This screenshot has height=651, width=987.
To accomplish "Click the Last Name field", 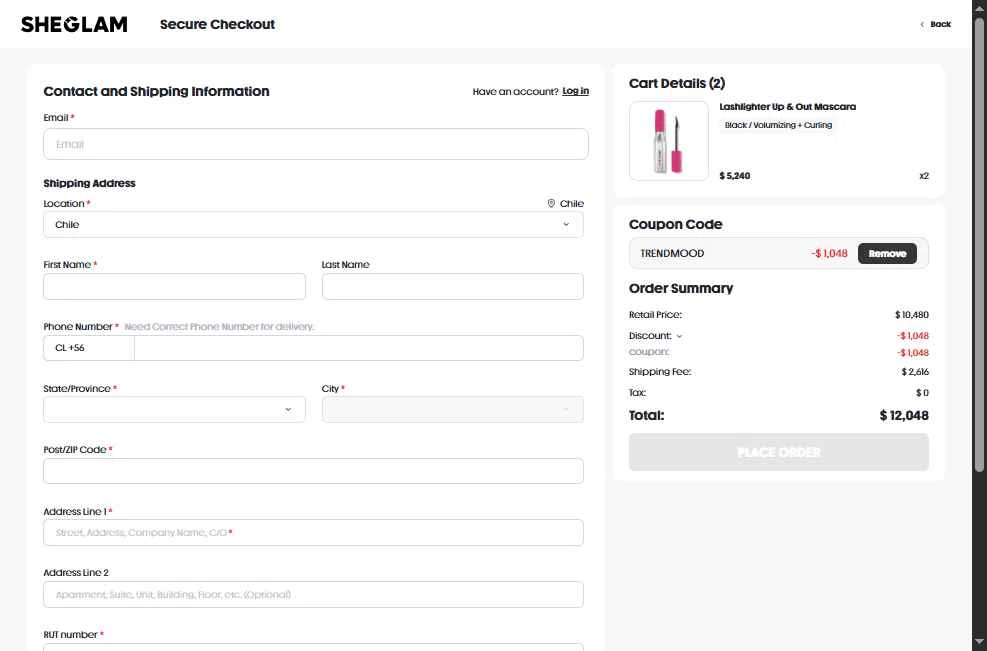I will point(453,286).
